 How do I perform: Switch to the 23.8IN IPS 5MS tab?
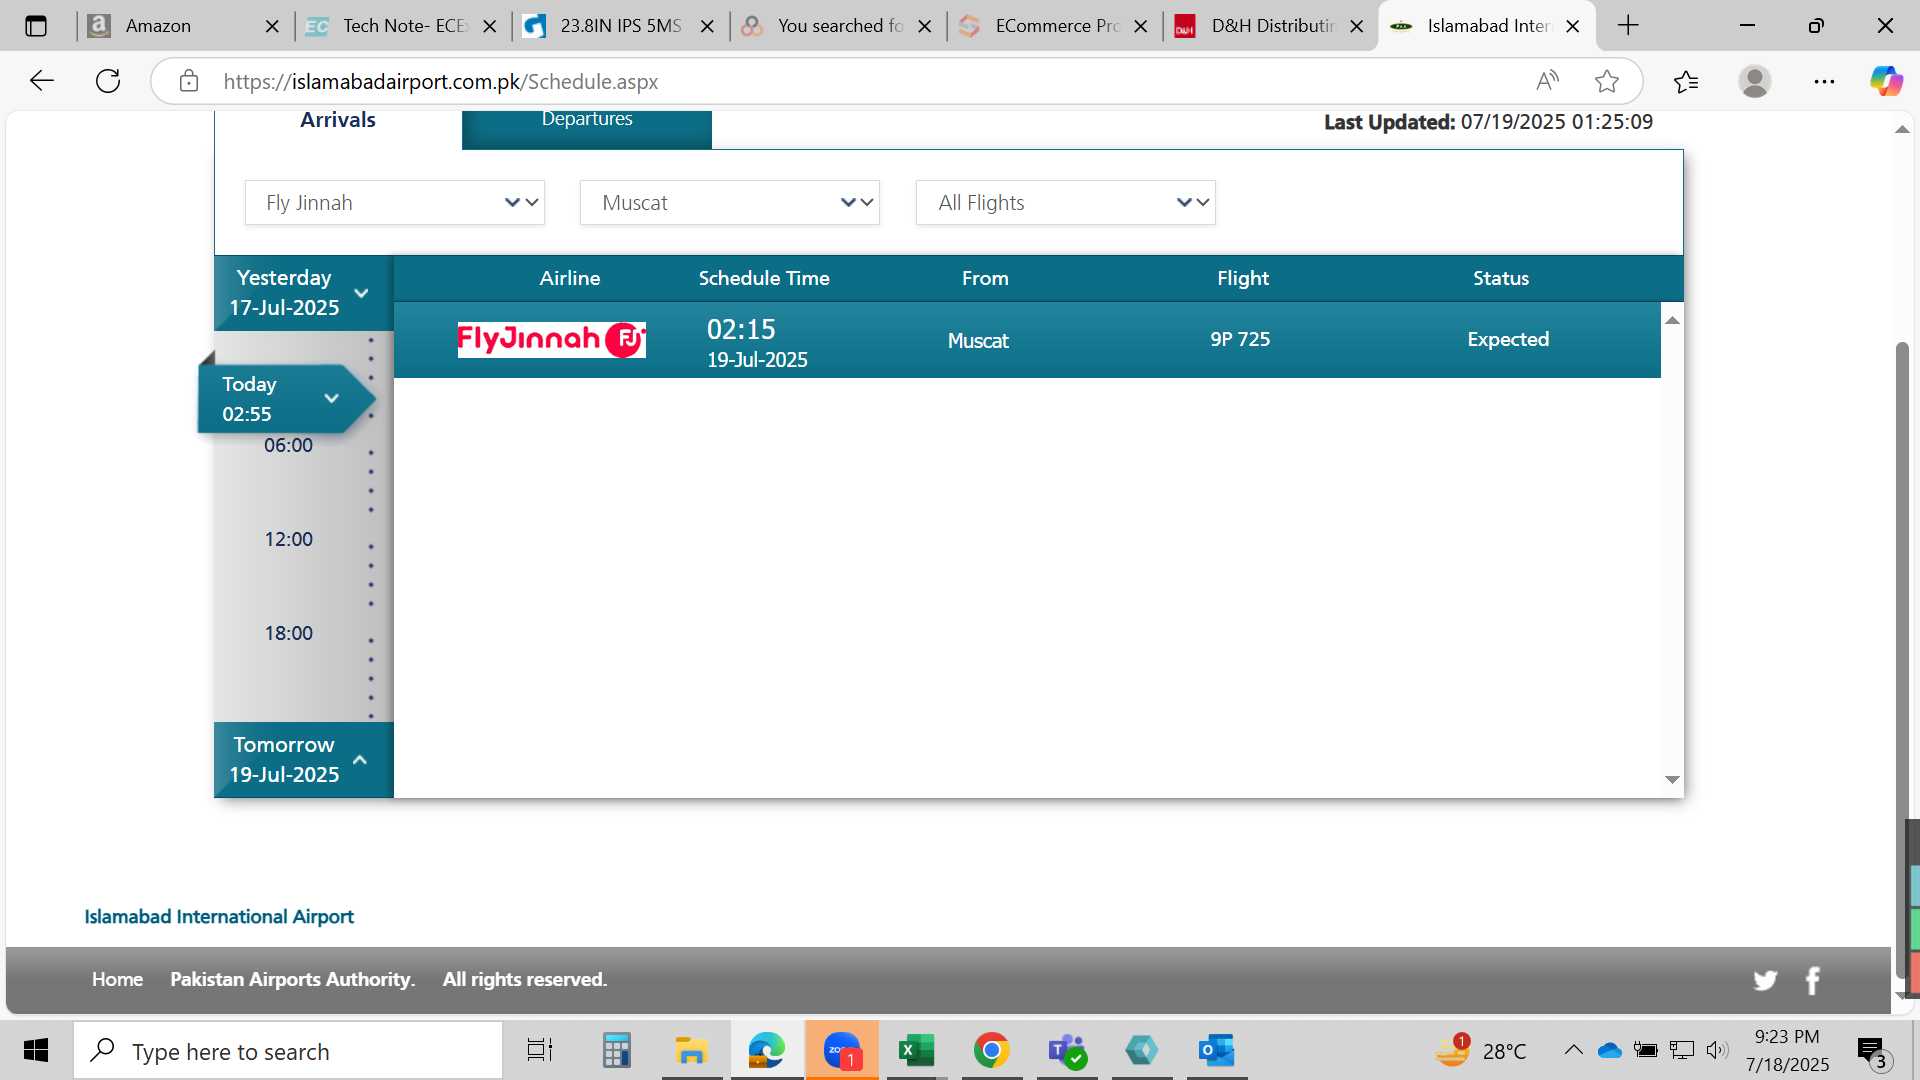pyautogui.click(x=620, y=27)
